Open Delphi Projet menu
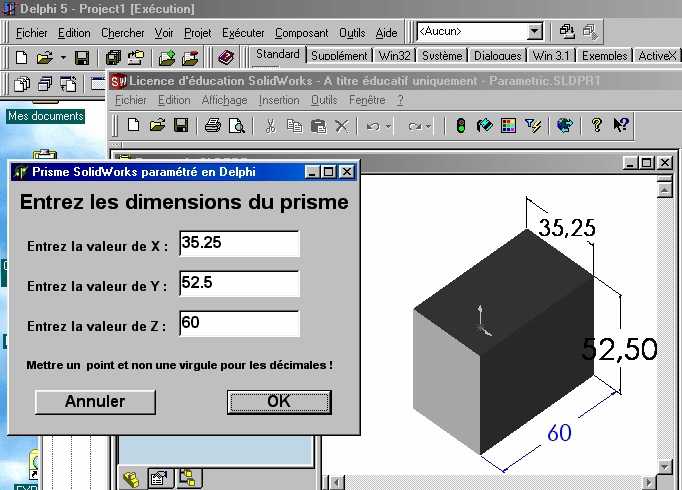This screenshot has width=682, height=490. [x=197, y=33]
